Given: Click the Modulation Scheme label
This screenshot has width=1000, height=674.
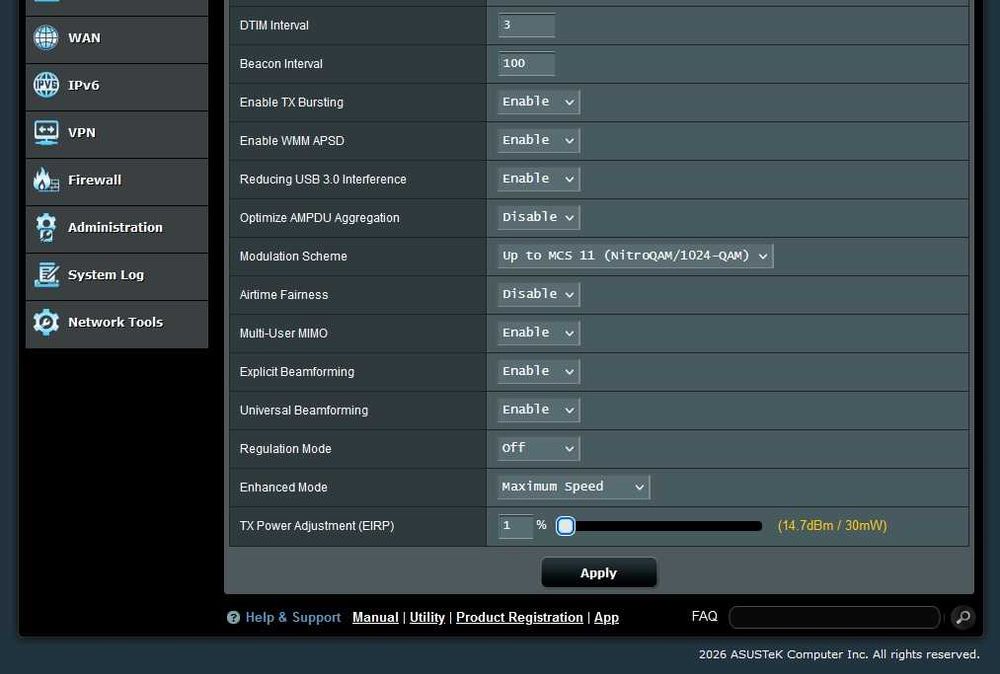Looking at the screenshot, I should click(x=293, y=256).
